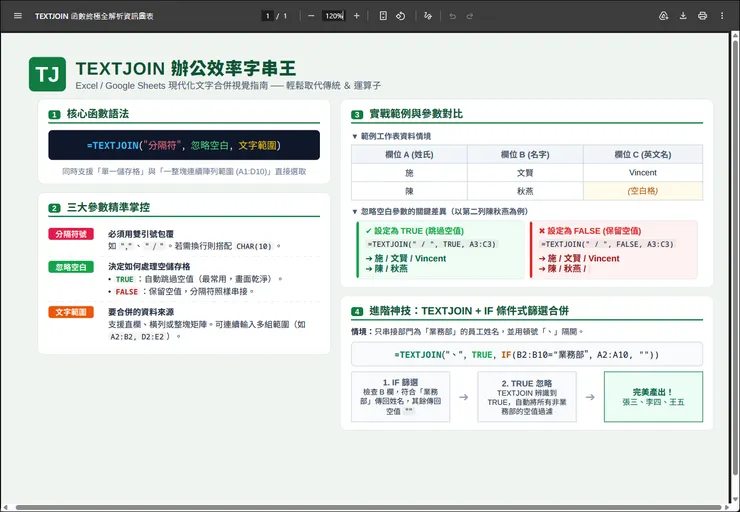Click the yellow (空白格) cell
The width and height of the screenshot is (740, 512).
click(643, 191)
